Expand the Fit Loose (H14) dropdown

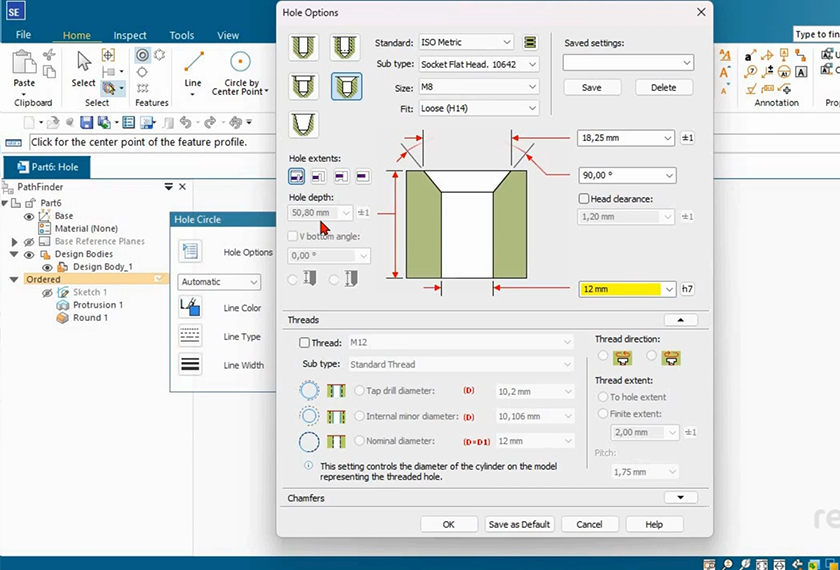479,108
